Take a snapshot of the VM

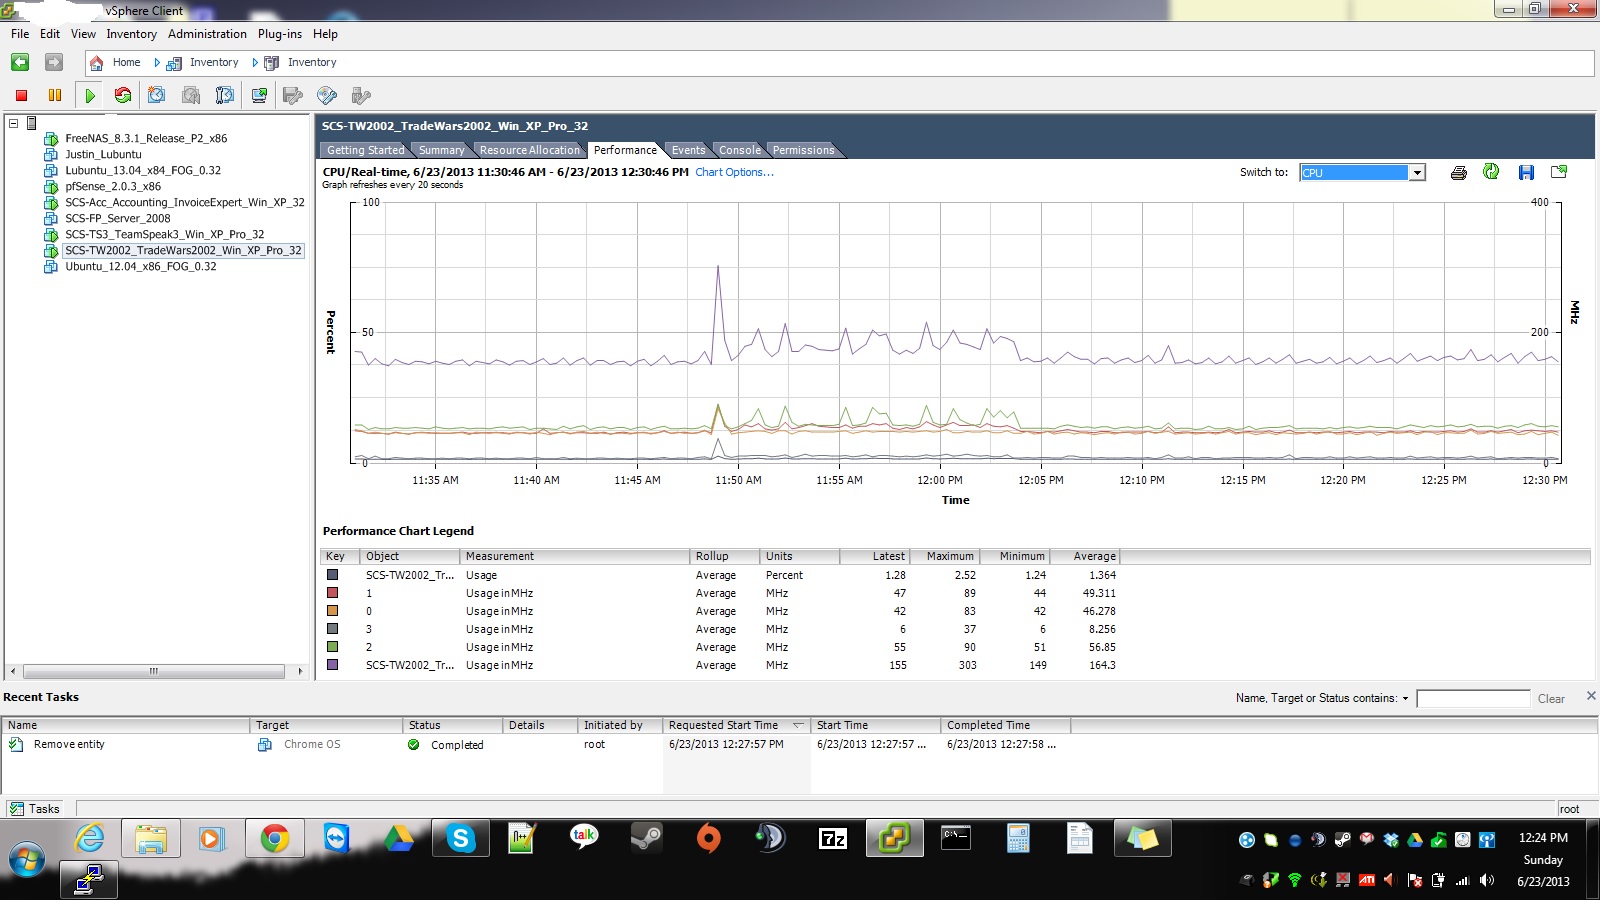pos(156,95)
